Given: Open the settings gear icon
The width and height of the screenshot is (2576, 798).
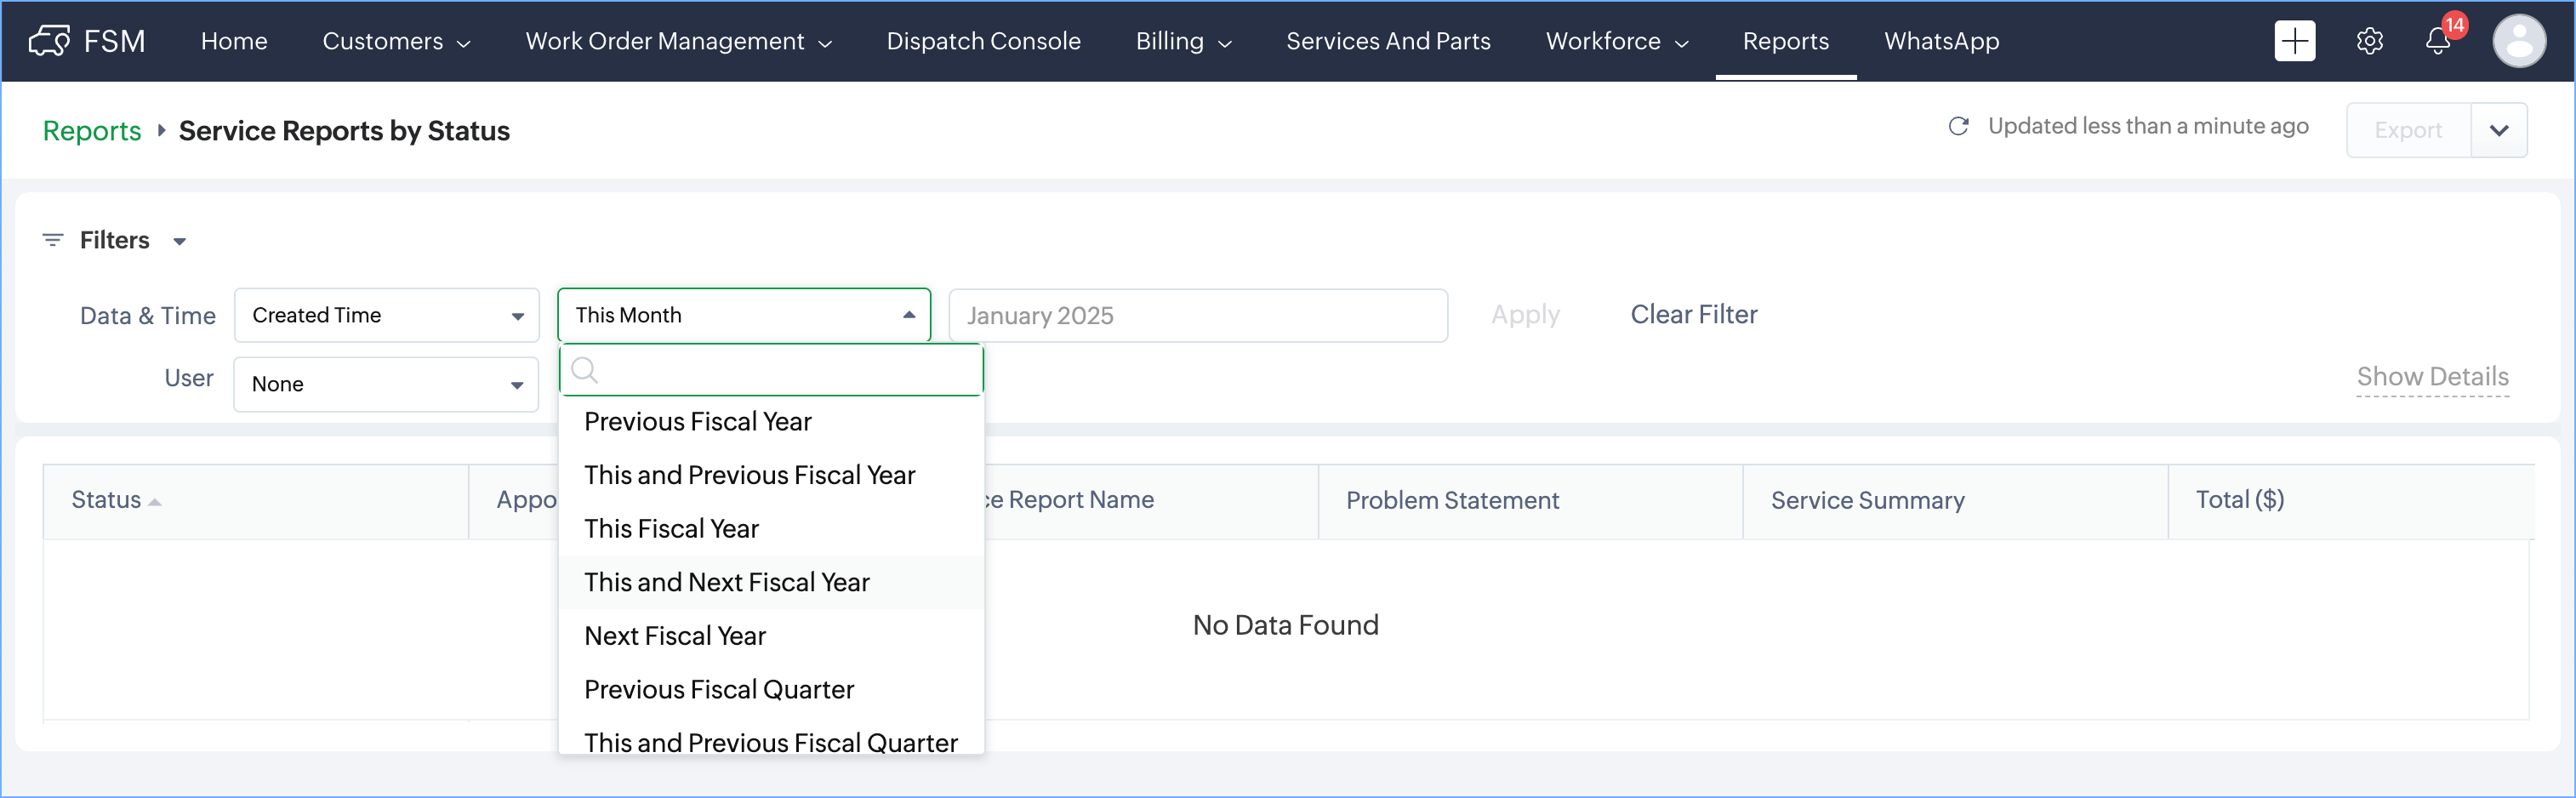Looking at the screenshot, I should (2369, 41).
